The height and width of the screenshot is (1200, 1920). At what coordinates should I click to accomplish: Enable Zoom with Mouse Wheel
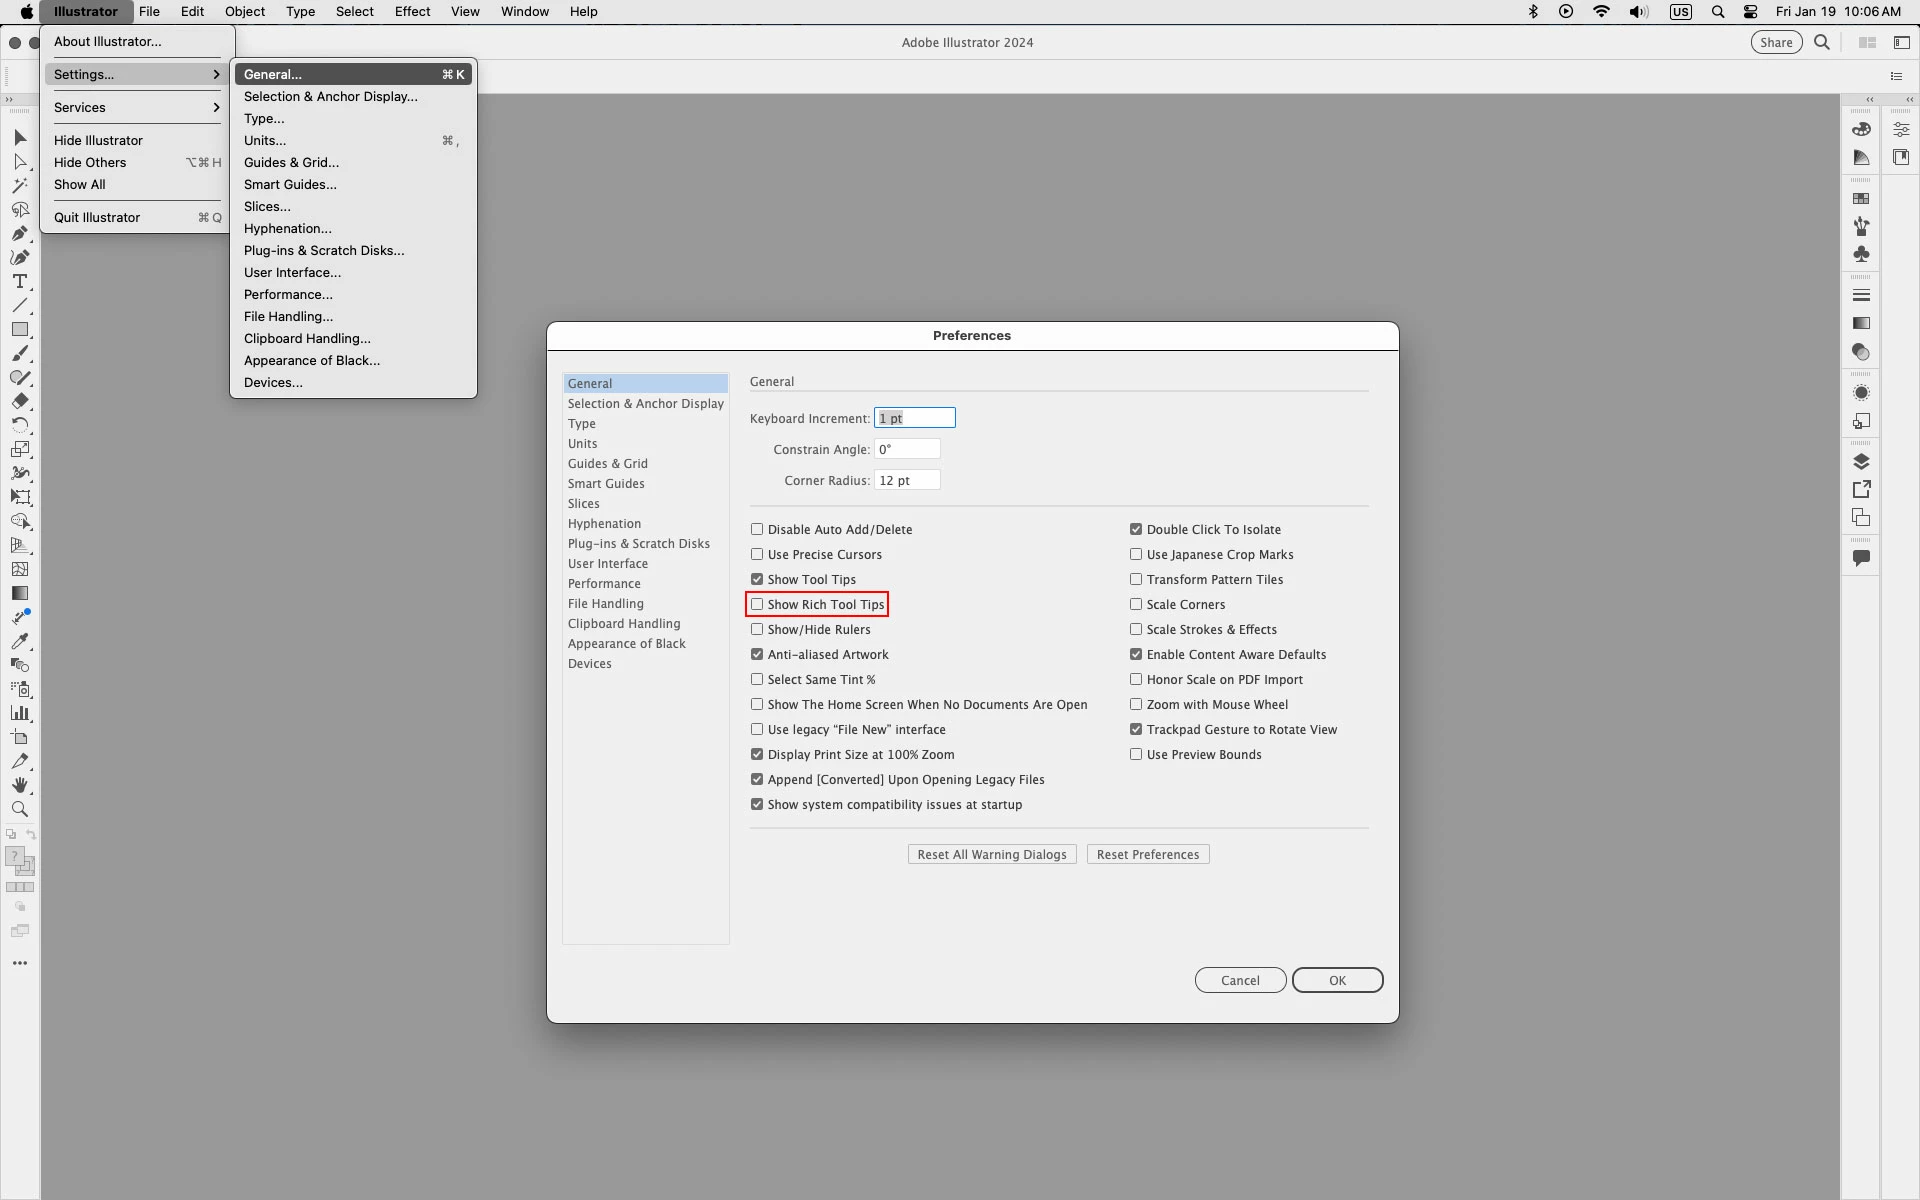coord(1136,704)
